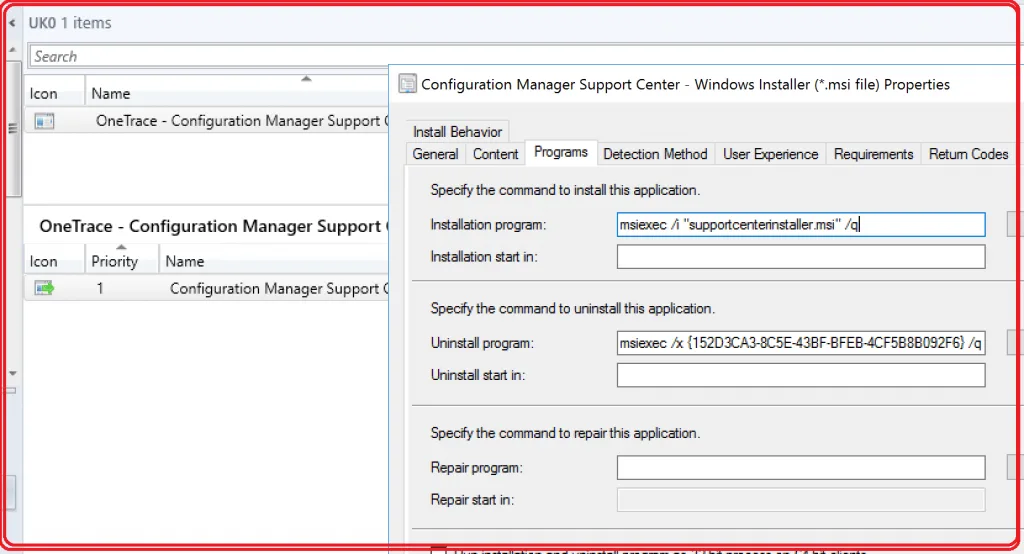Open the Return Codes tab
The image size is (1024, 554).
pyautogui.click(x=968, y=154)
